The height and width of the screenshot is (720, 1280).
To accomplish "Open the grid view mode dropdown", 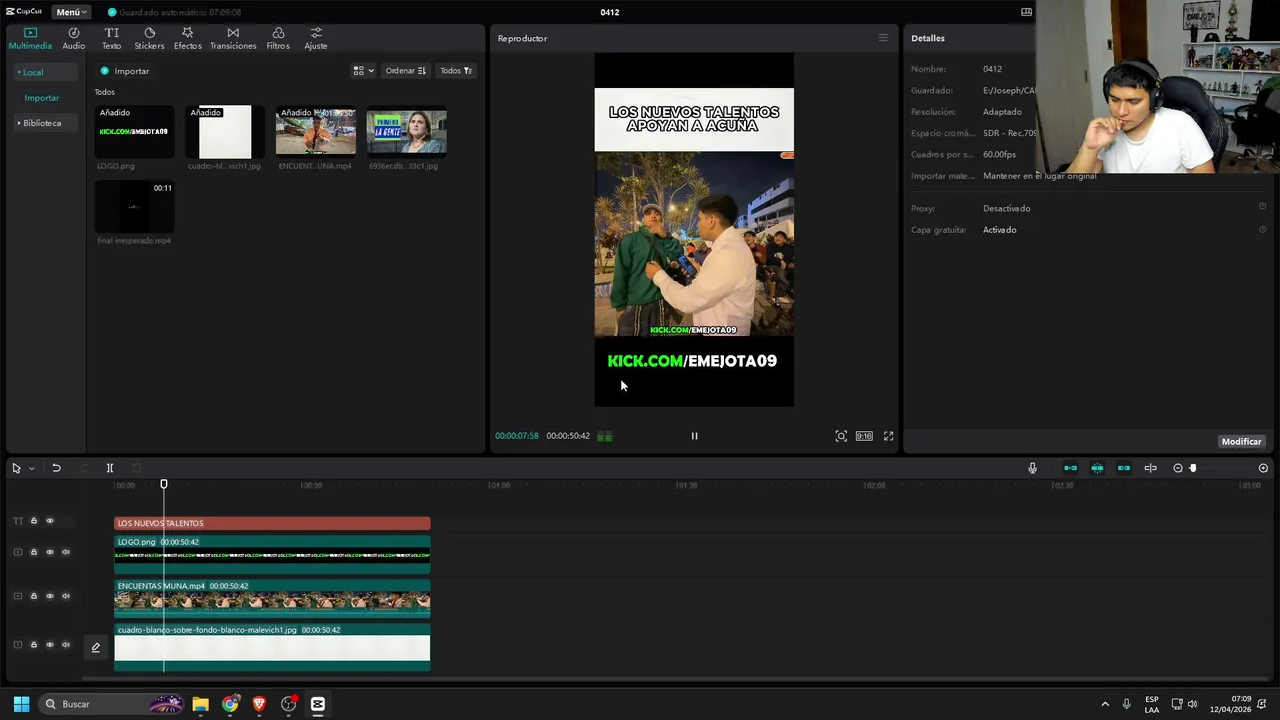I will tap(363, 71).
